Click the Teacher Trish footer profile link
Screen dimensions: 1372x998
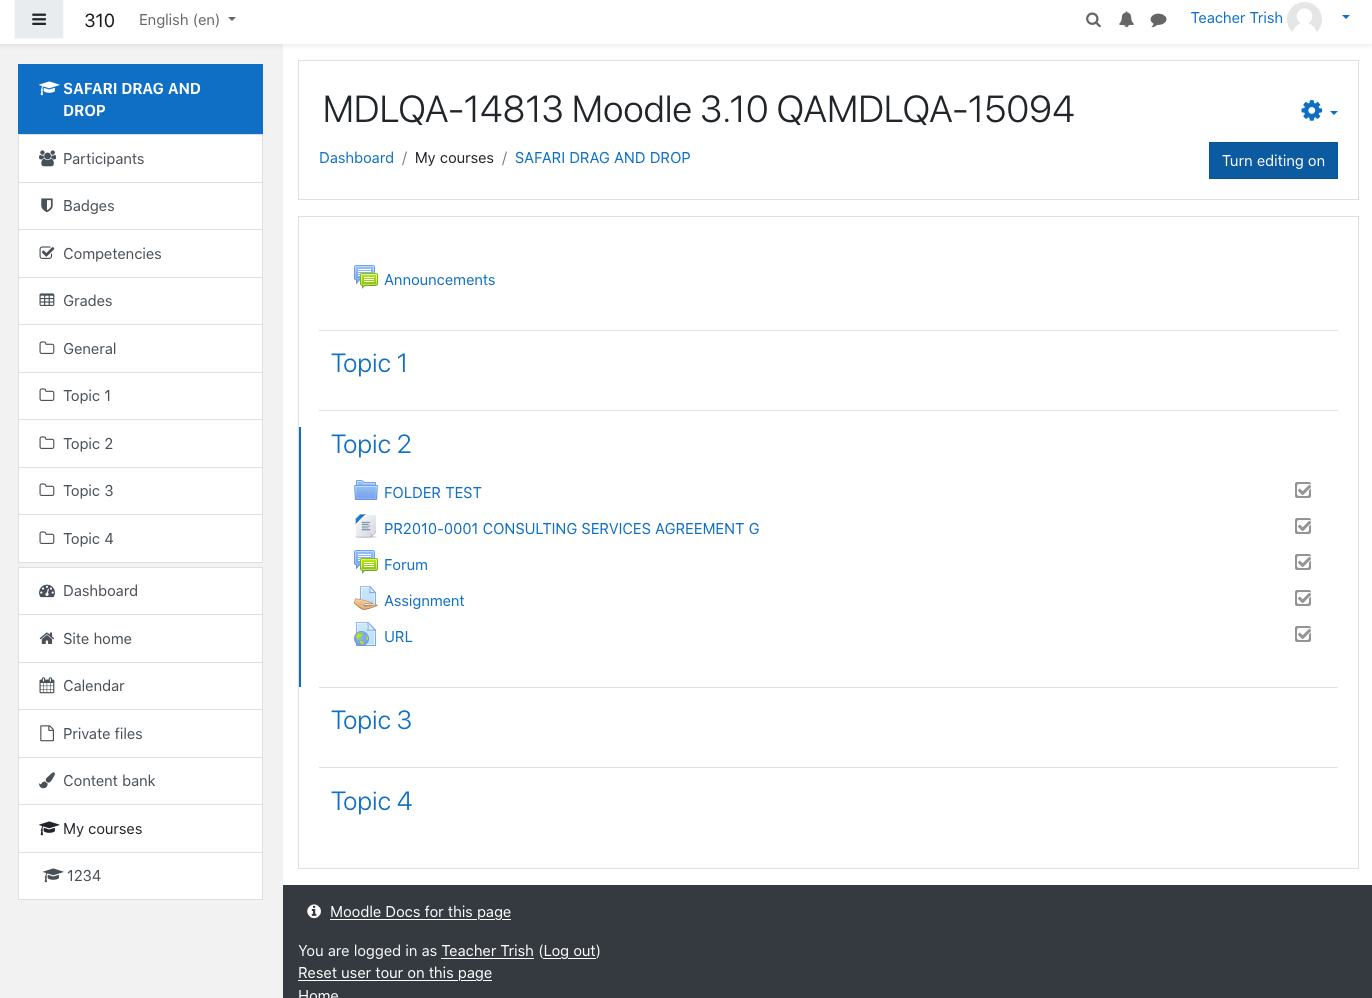pos(487,951)
